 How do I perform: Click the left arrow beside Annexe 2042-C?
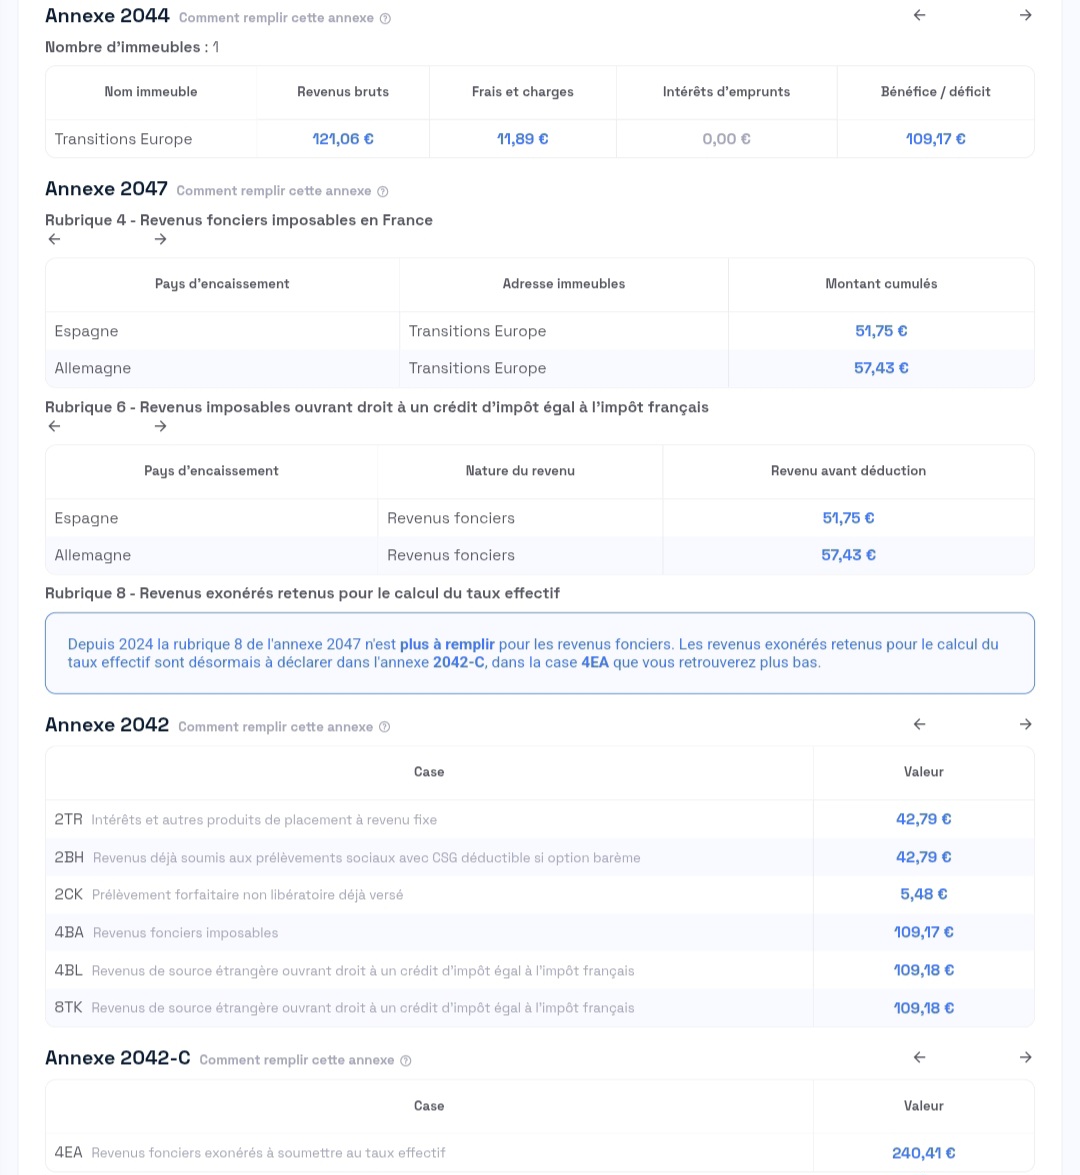920,1057
